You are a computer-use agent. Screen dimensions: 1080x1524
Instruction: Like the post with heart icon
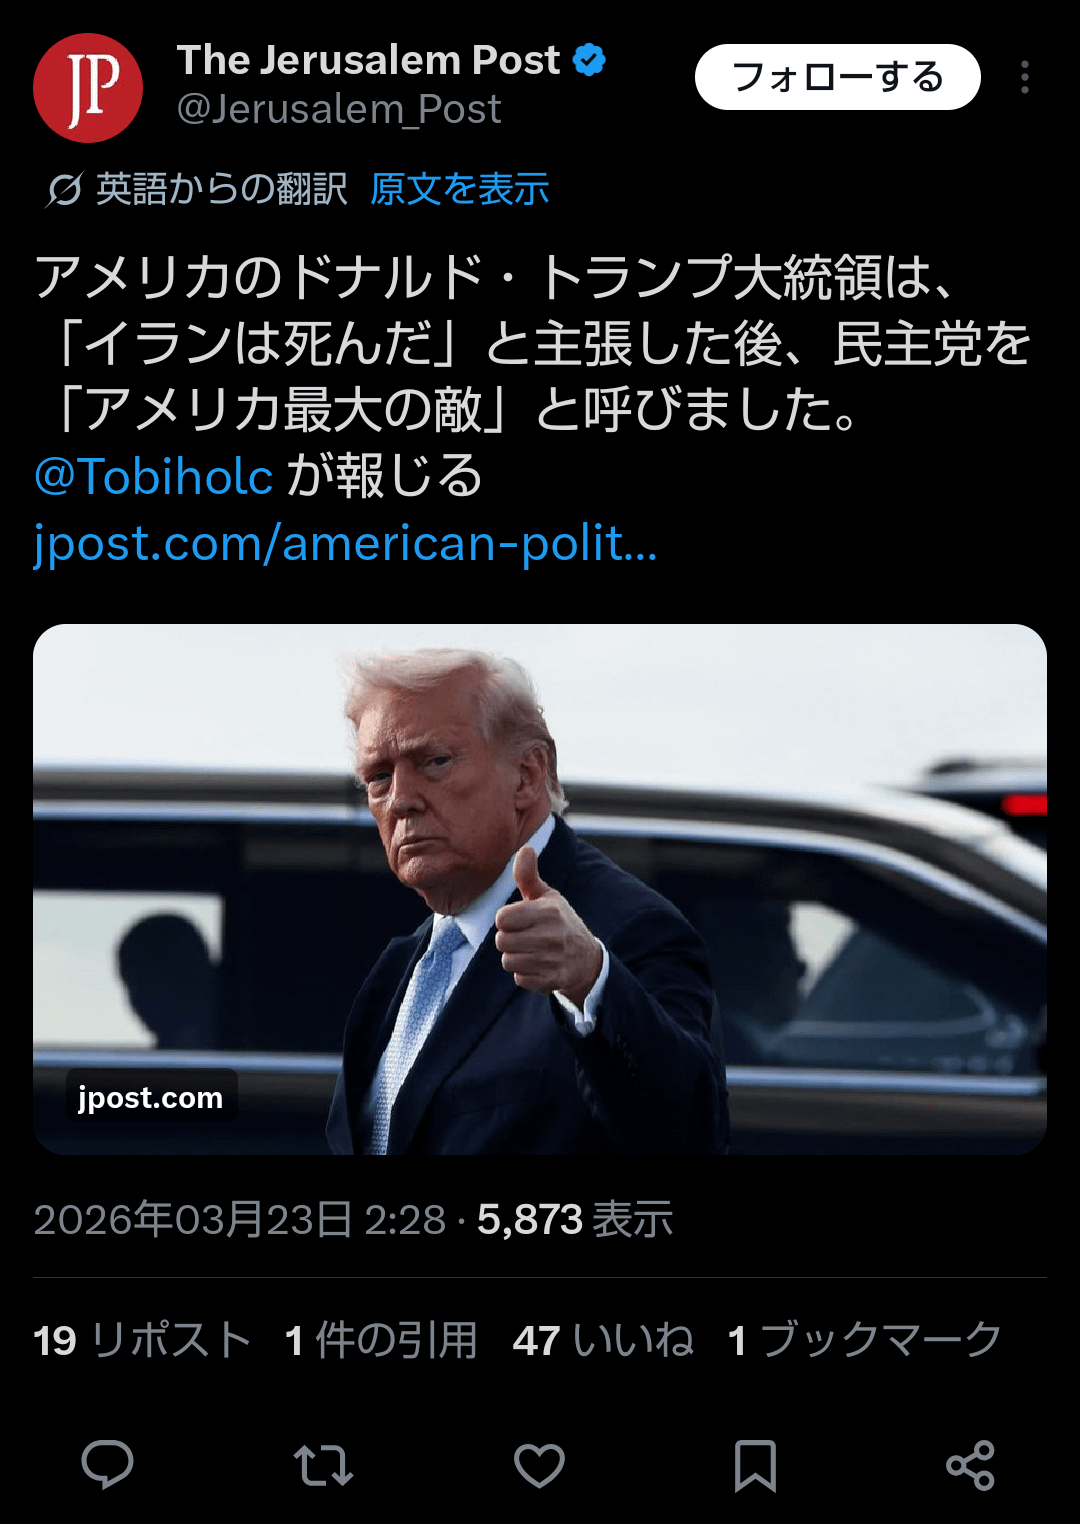pos(539,1466)
